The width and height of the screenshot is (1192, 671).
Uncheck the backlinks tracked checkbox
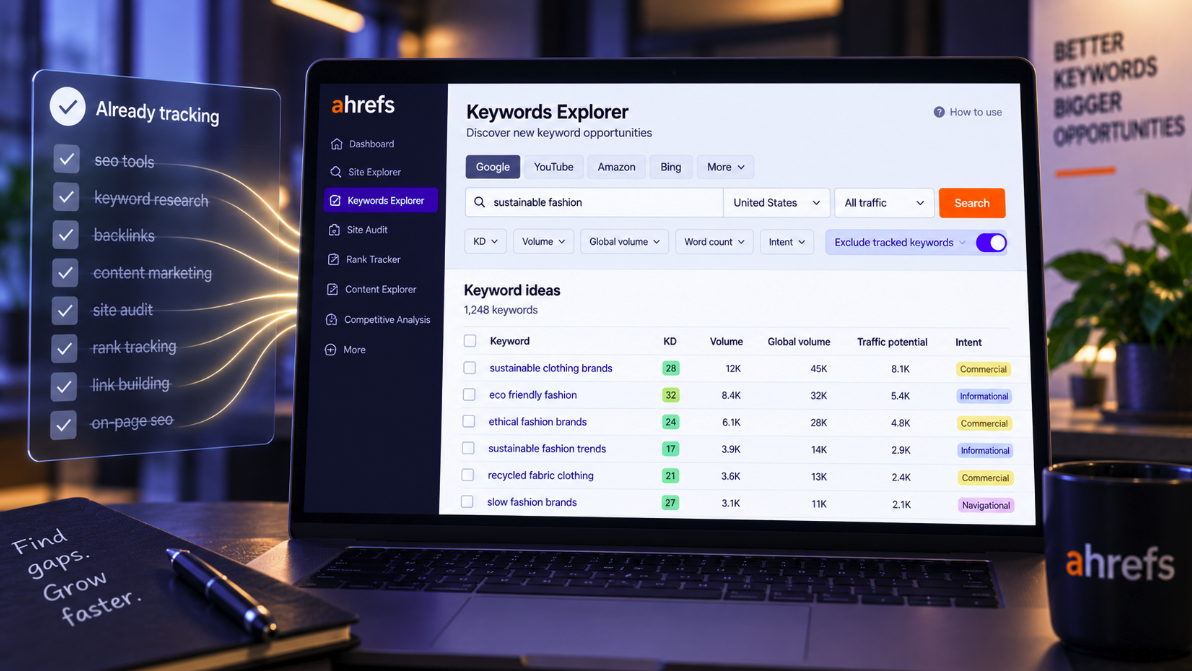click(x=65, y=234)
